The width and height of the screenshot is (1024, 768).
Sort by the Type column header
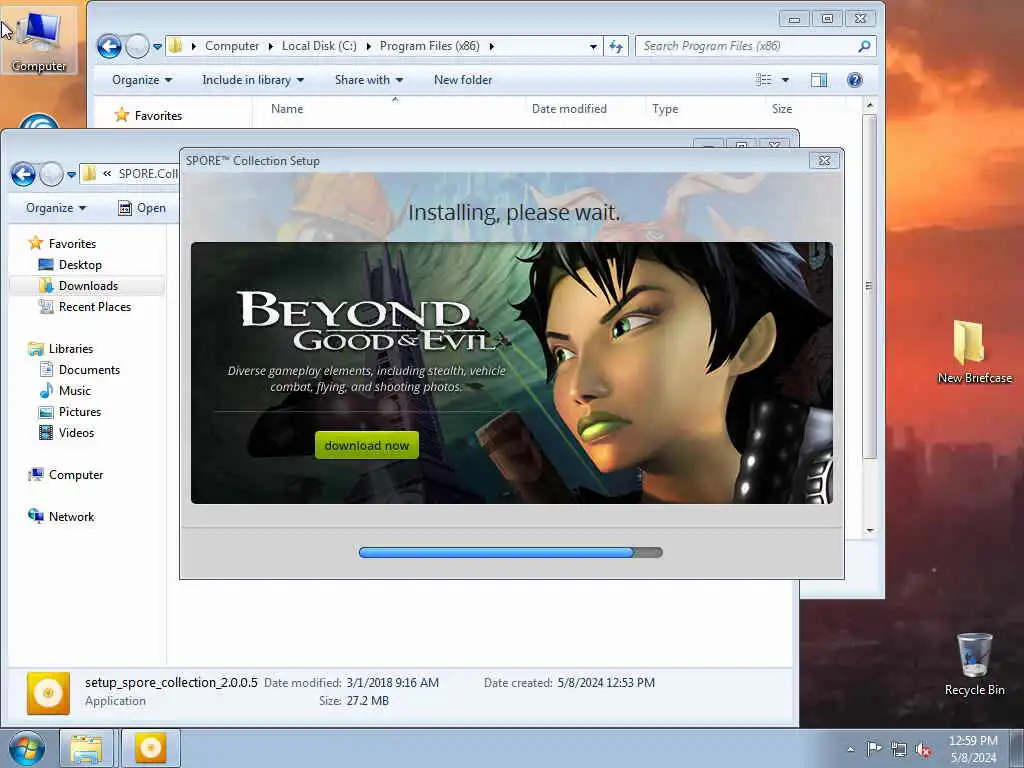coord(705,109)
